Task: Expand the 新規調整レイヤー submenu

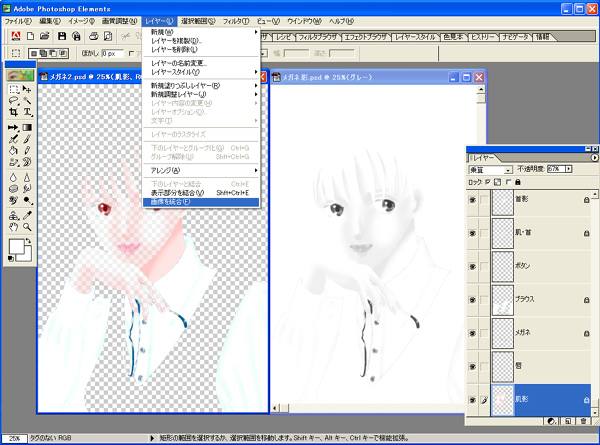Action: click(201, 94)
